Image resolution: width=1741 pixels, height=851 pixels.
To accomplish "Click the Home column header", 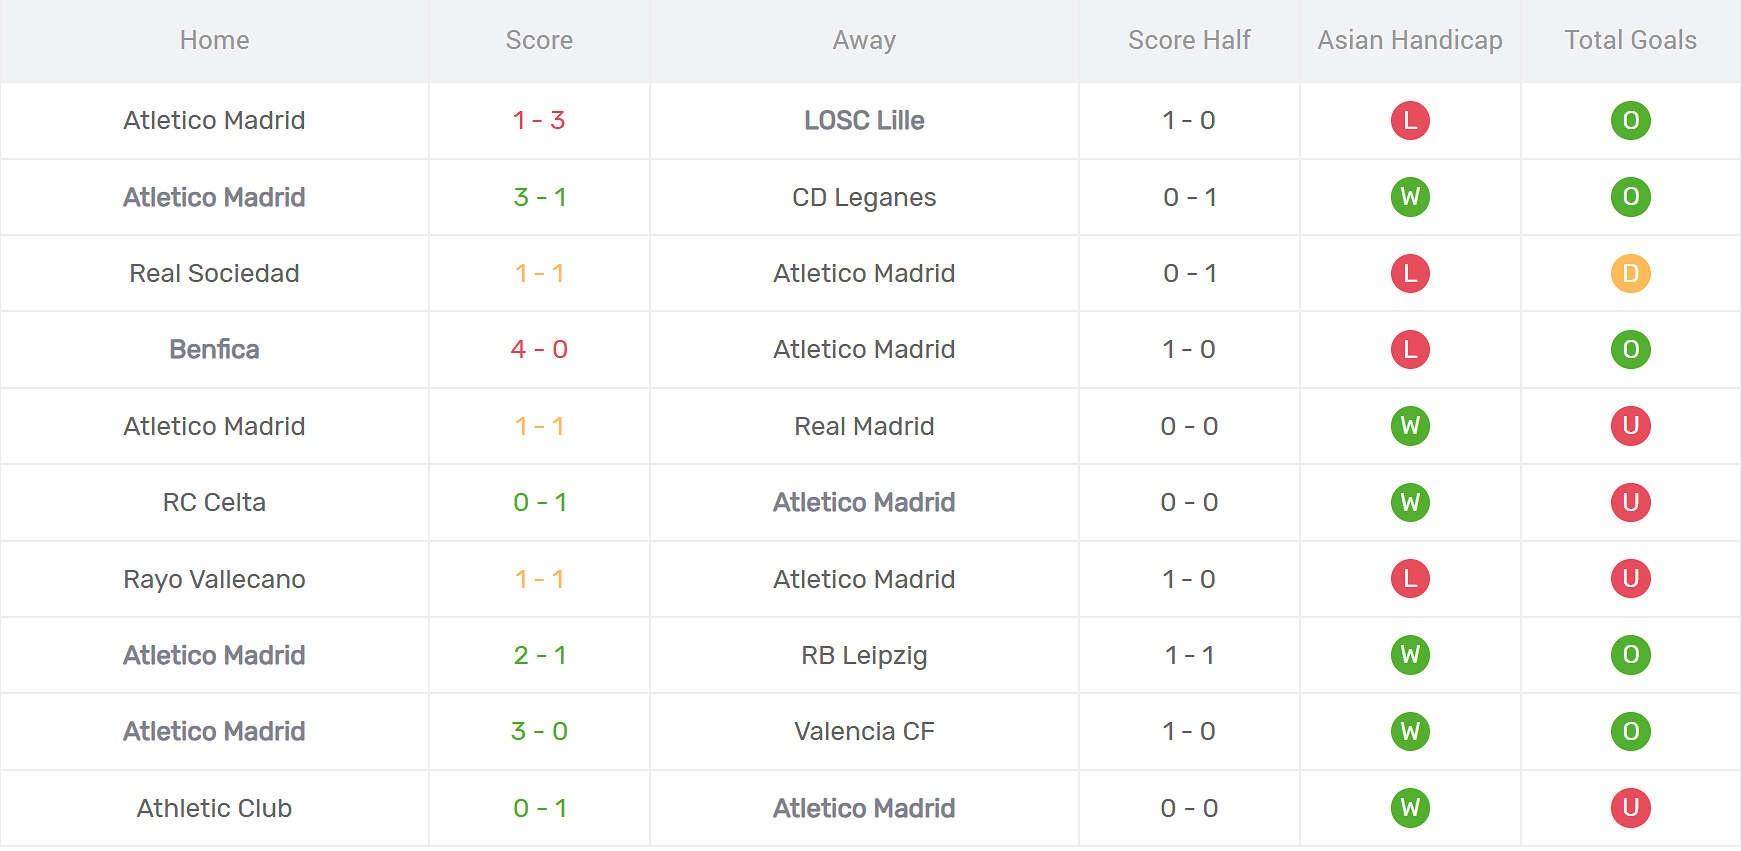I will pyautogui.click(x=214, y=40).
